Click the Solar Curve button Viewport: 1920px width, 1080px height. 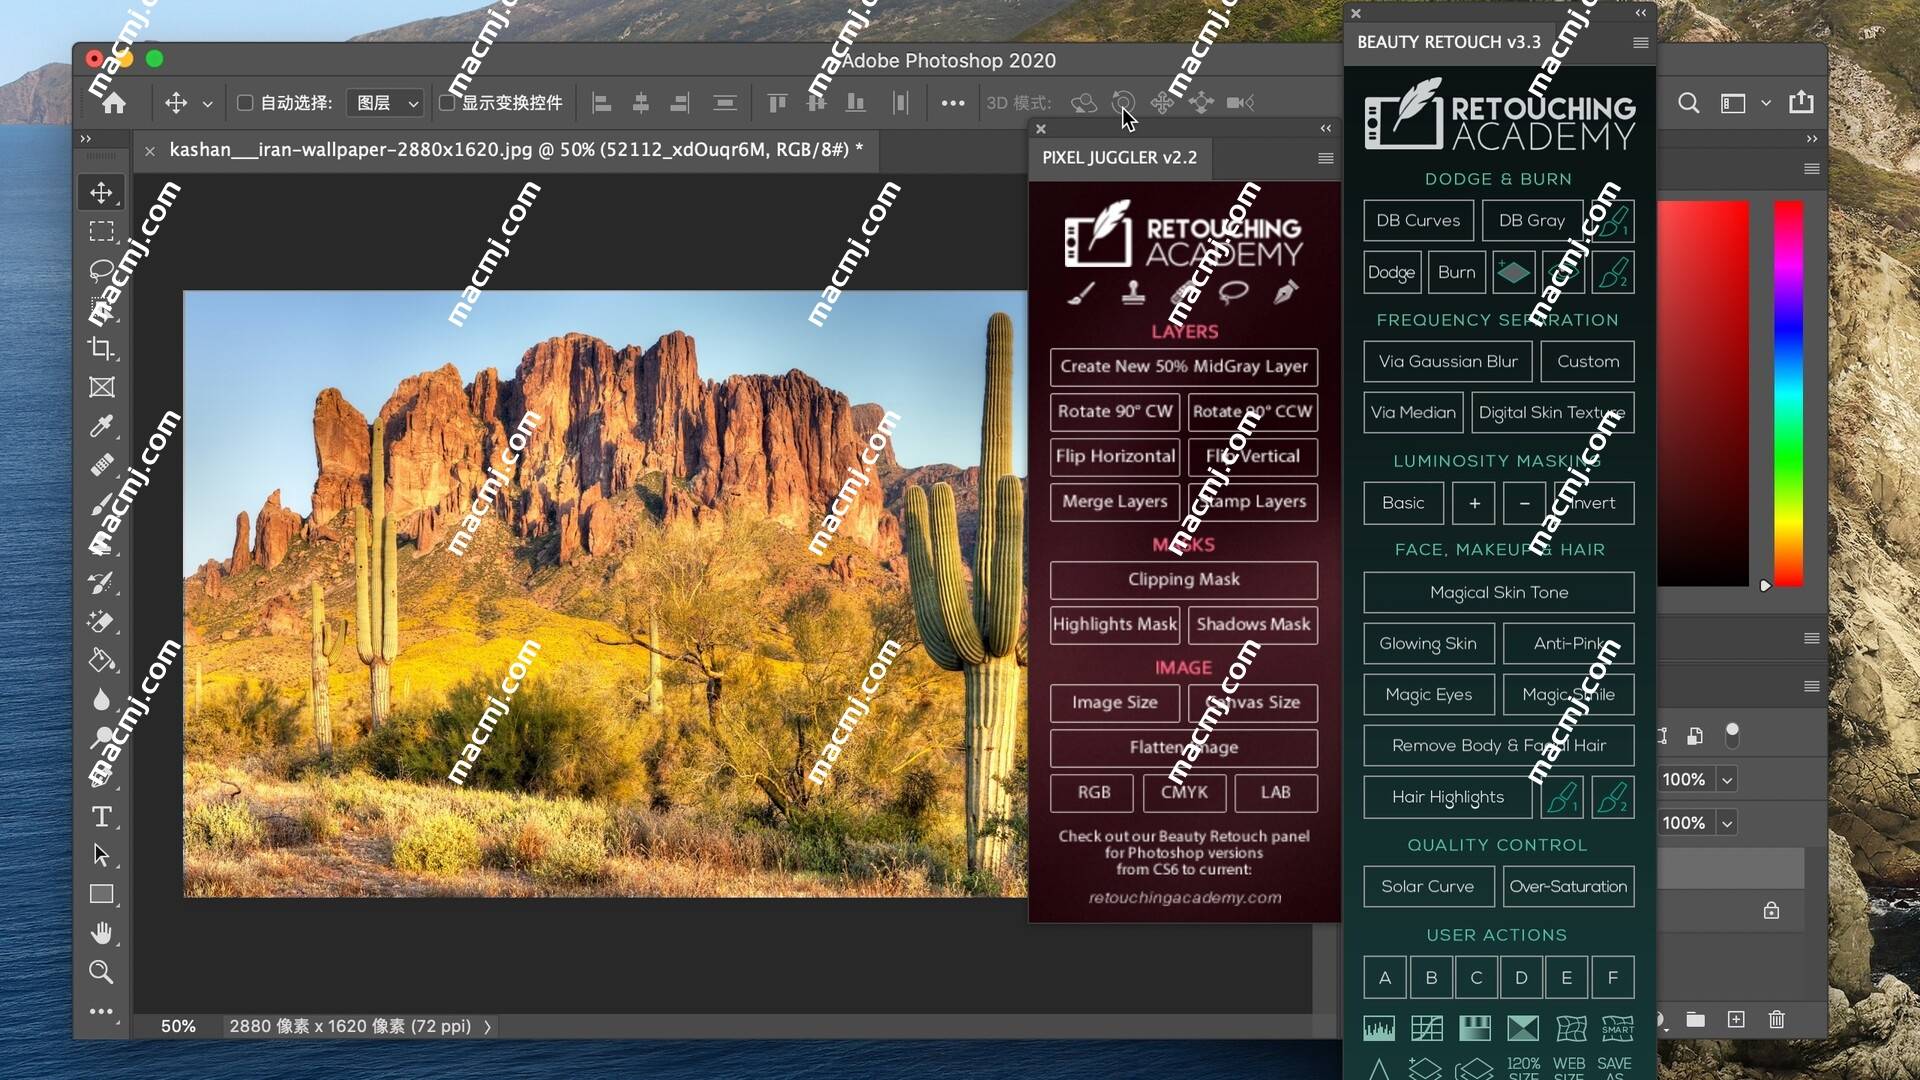tap(1428, 886)
